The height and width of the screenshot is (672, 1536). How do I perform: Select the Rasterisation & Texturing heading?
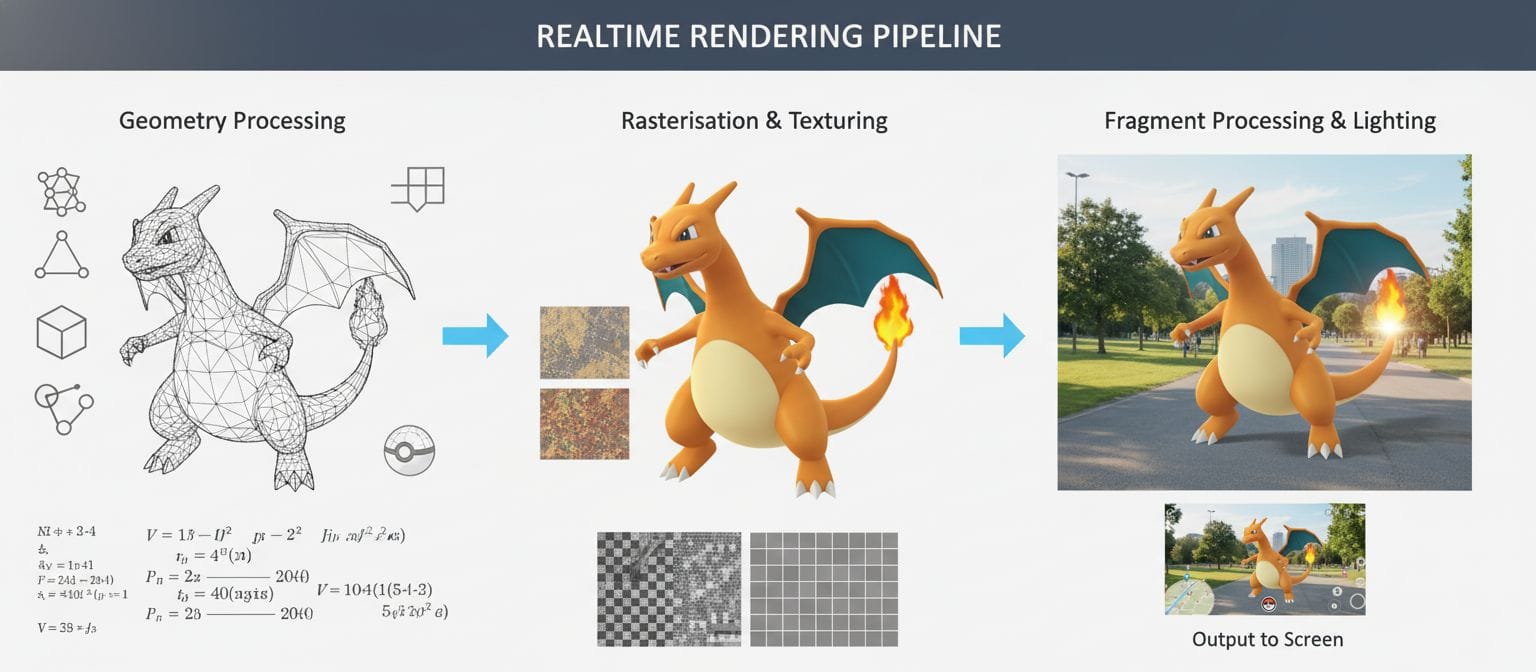(x=754, y=121)
